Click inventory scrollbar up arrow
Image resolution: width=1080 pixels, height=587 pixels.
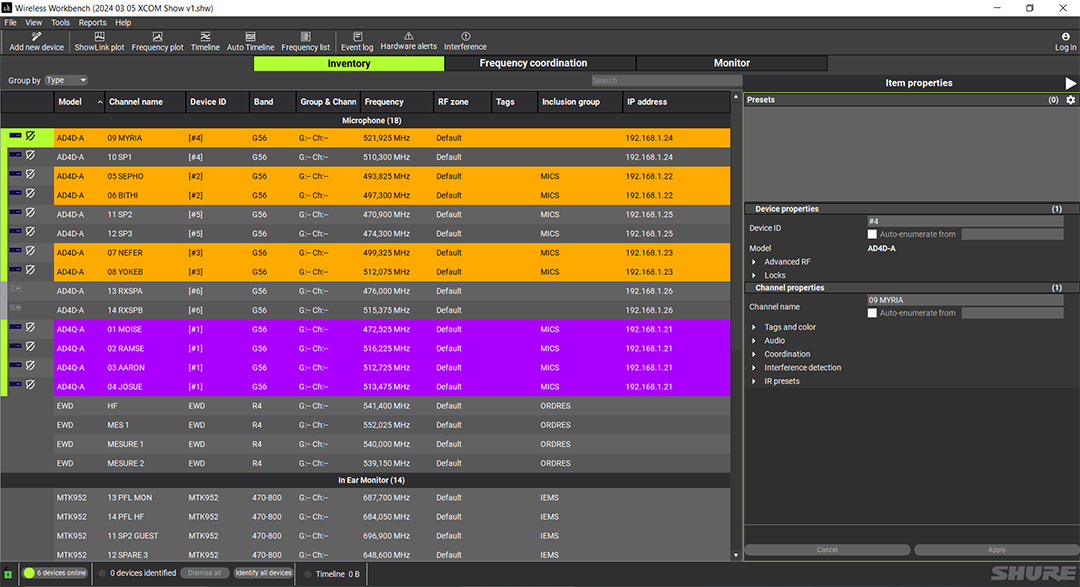[x=736, y=97]
